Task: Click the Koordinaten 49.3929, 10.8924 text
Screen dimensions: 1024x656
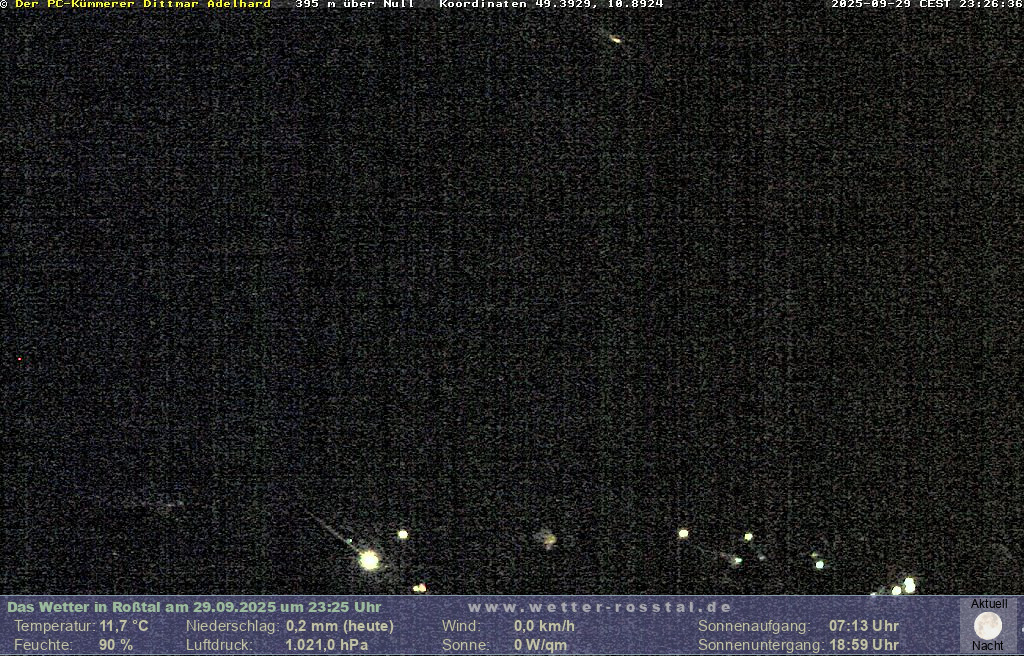Action: point(551,4)
